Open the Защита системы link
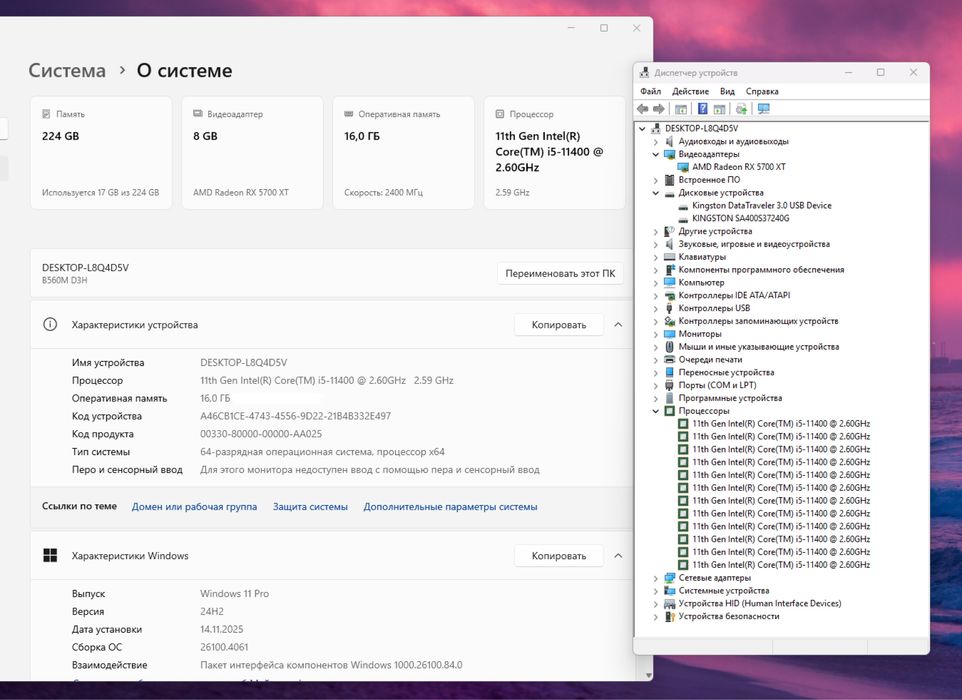The width and height of the screenshot is (962, 700). click(x=310, y=507)
